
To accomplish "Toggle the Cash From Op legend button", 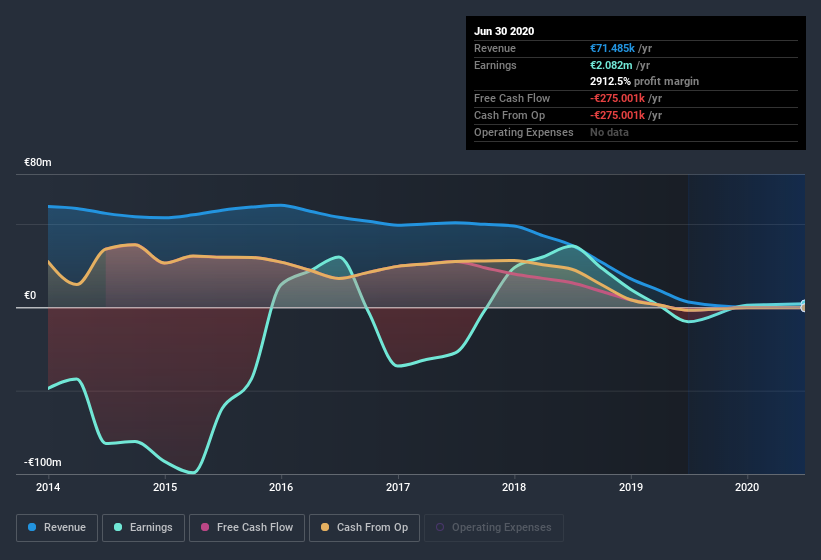I will point(364,528).
